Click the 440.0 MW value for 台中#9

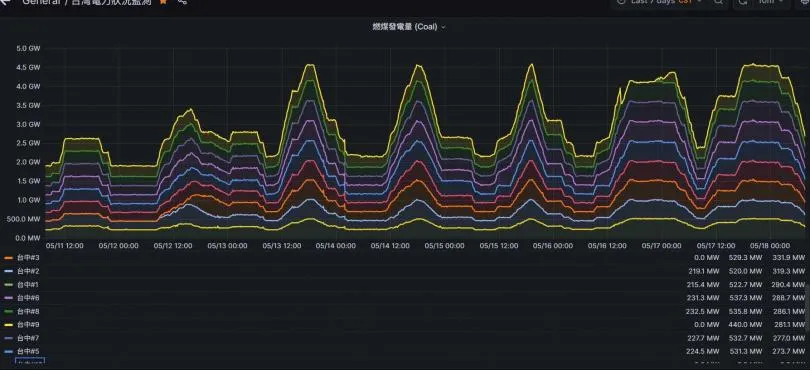(x=746, y=325)
